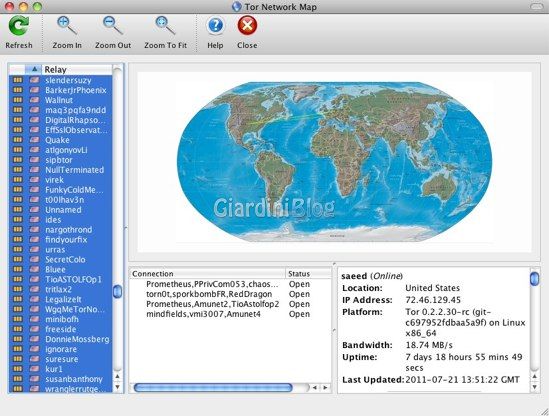This screenshot has height=416, width=549.
Task: Select relay DonnieMossberg
Action: coord(77,339)
